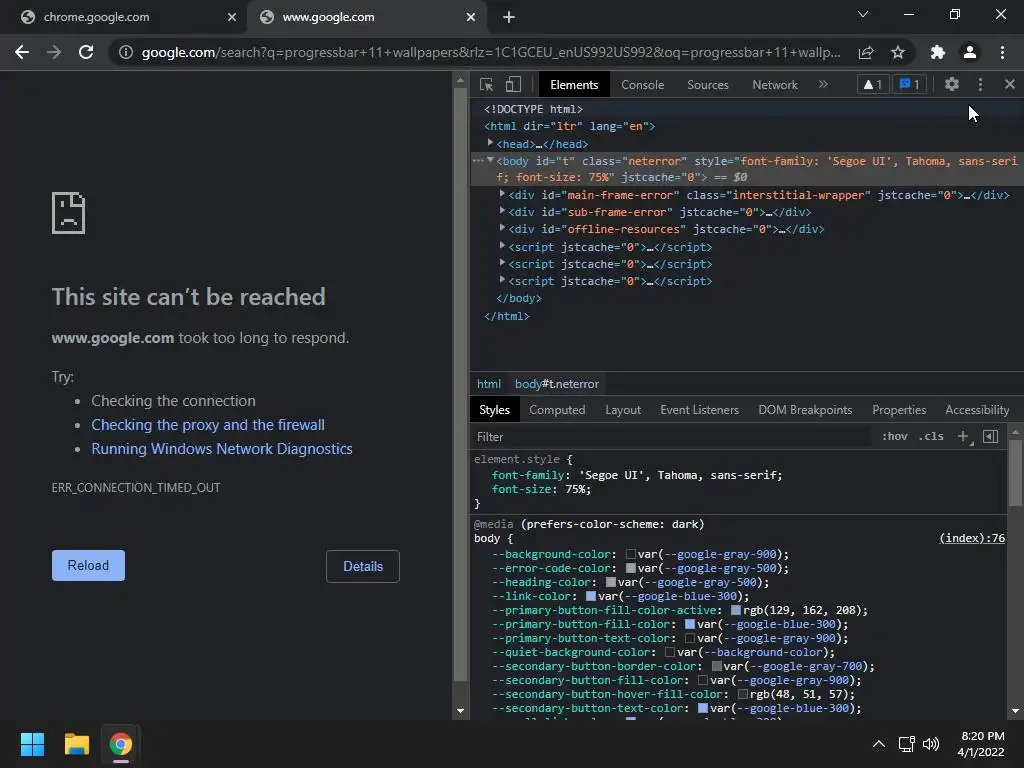Expand the main-frame-error div

click(502, 193)
